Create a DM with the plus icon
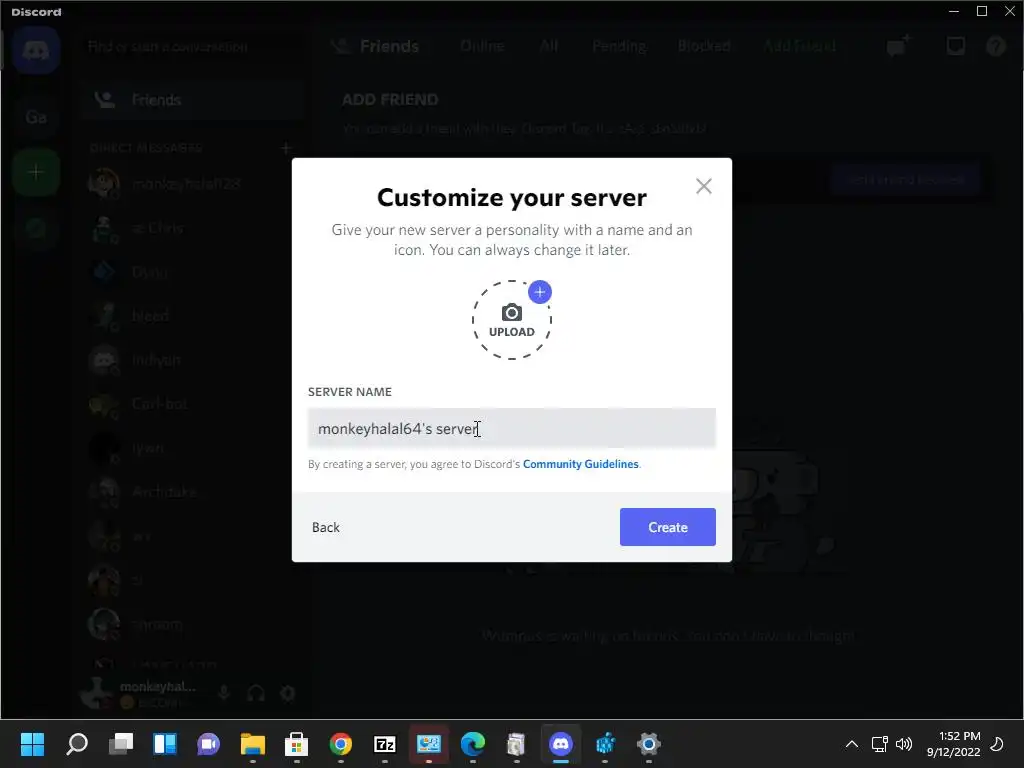The width and height of the screenshot is (1024, 768). pos(286,148)
